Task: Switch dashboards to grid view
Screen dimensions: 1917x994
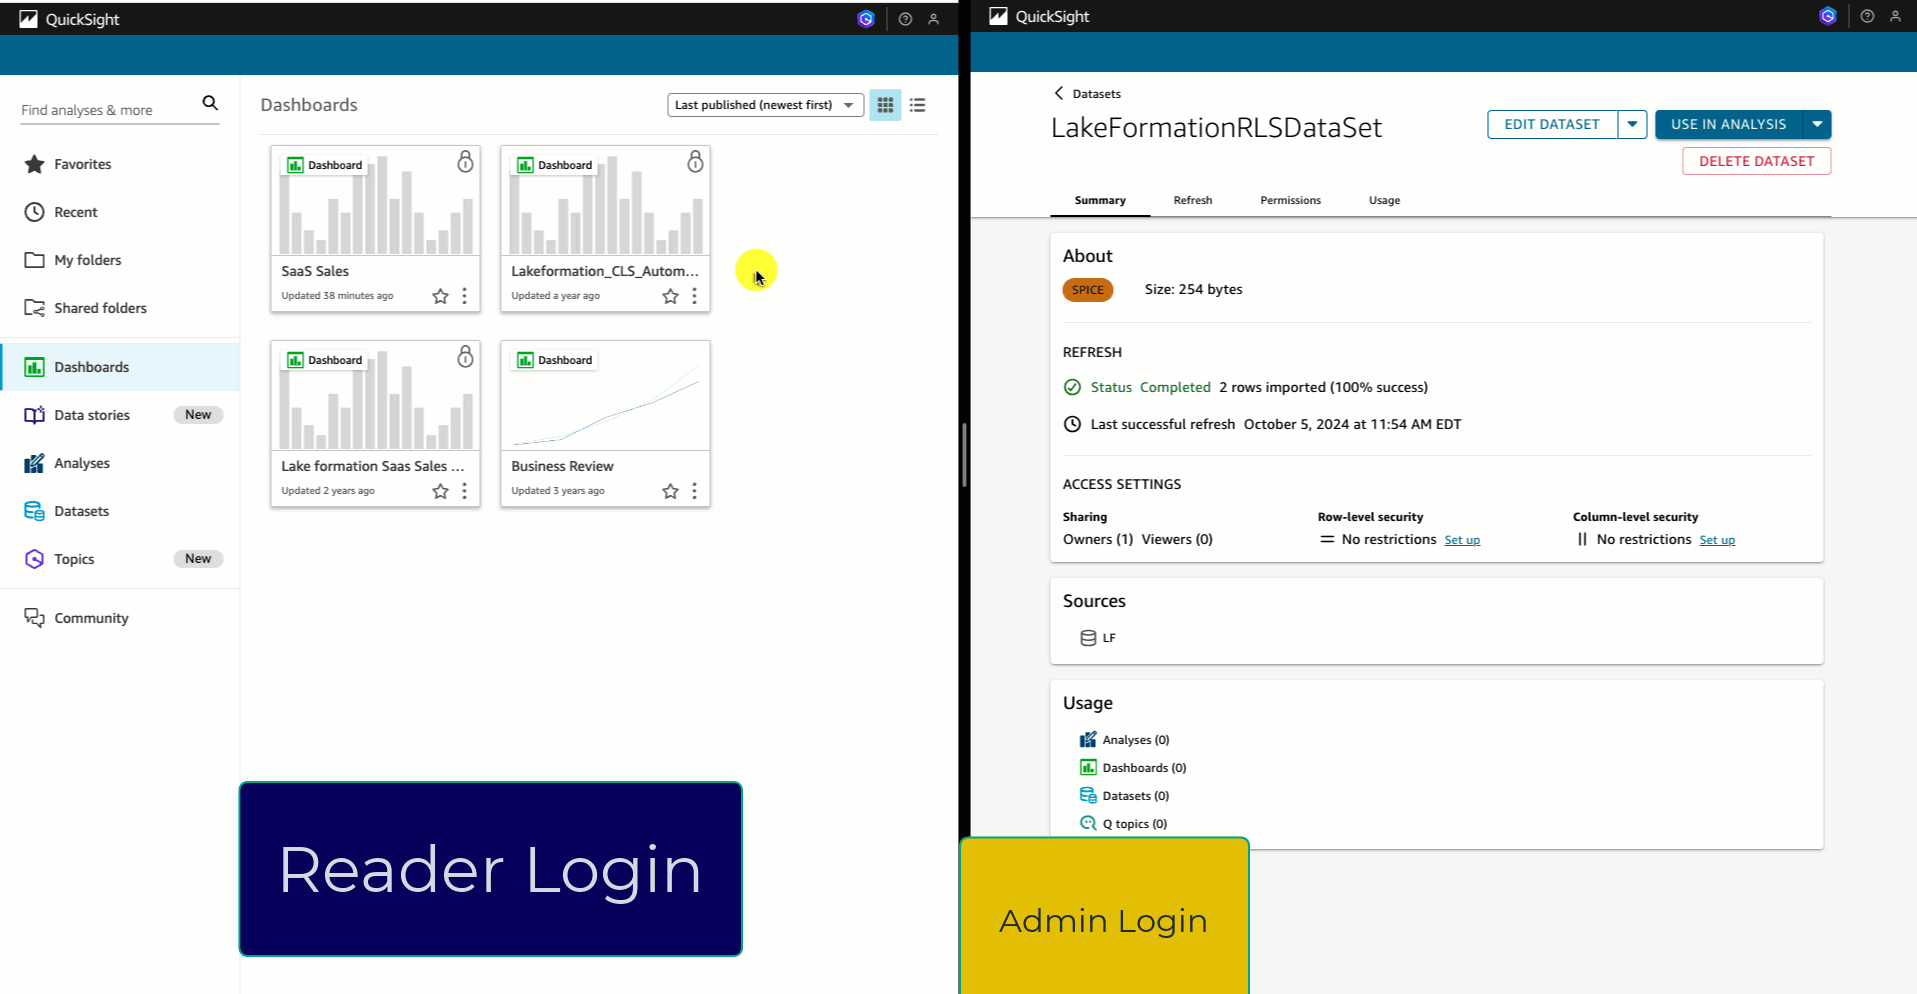Action: click(885, 105)
